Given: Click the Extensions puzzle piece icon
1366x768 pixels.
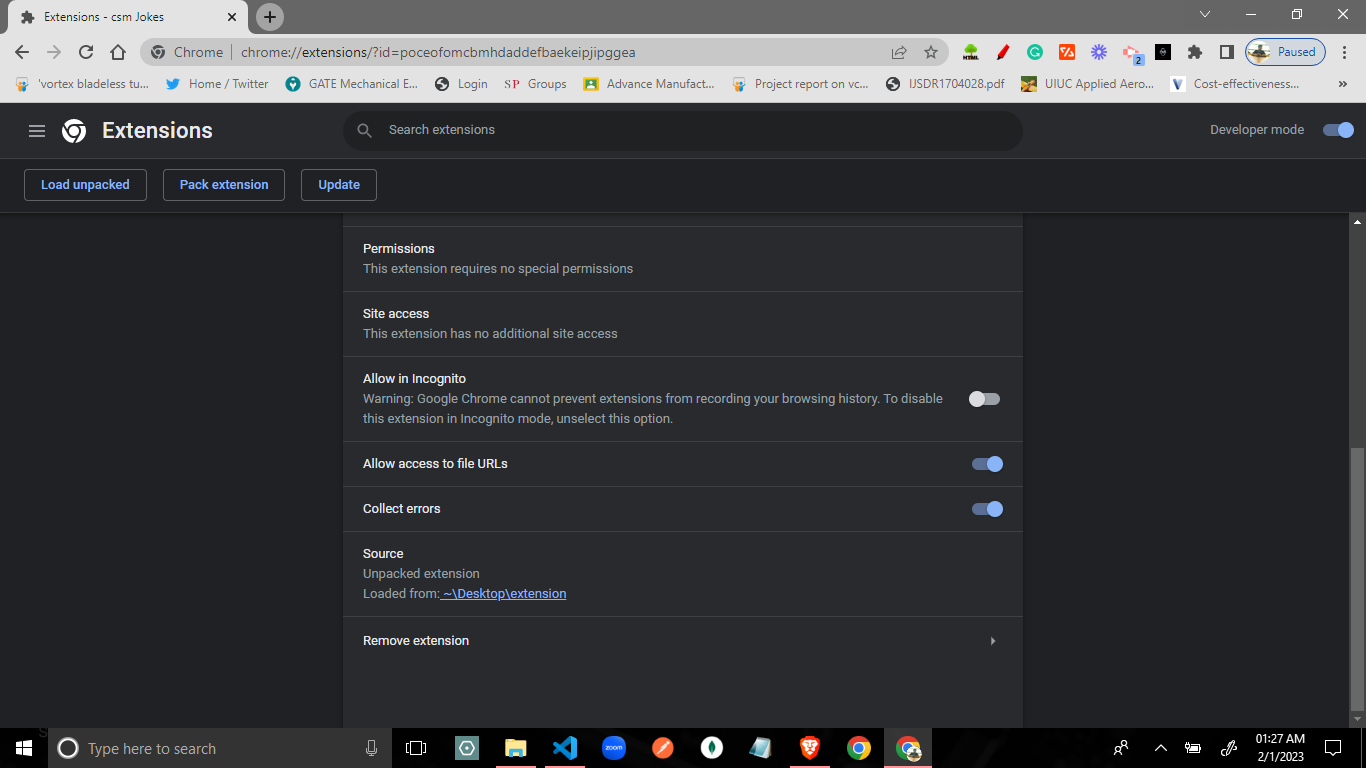Looking at the screenshot, I should tap(1194, 51).
